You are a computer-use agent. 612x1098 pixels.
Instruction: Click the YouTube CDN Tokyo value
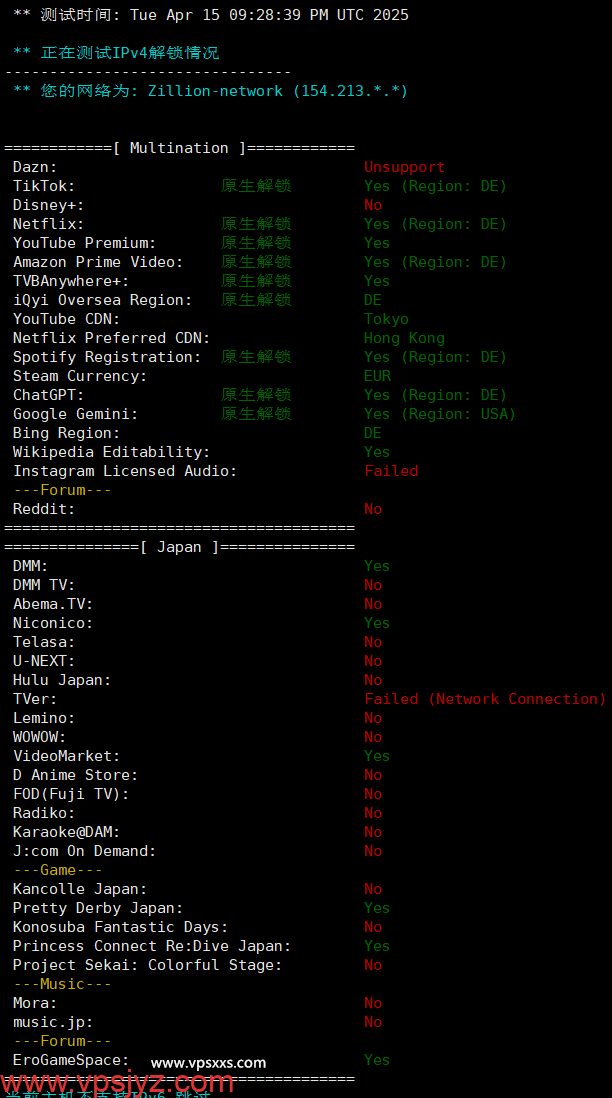tap(386, 319)
